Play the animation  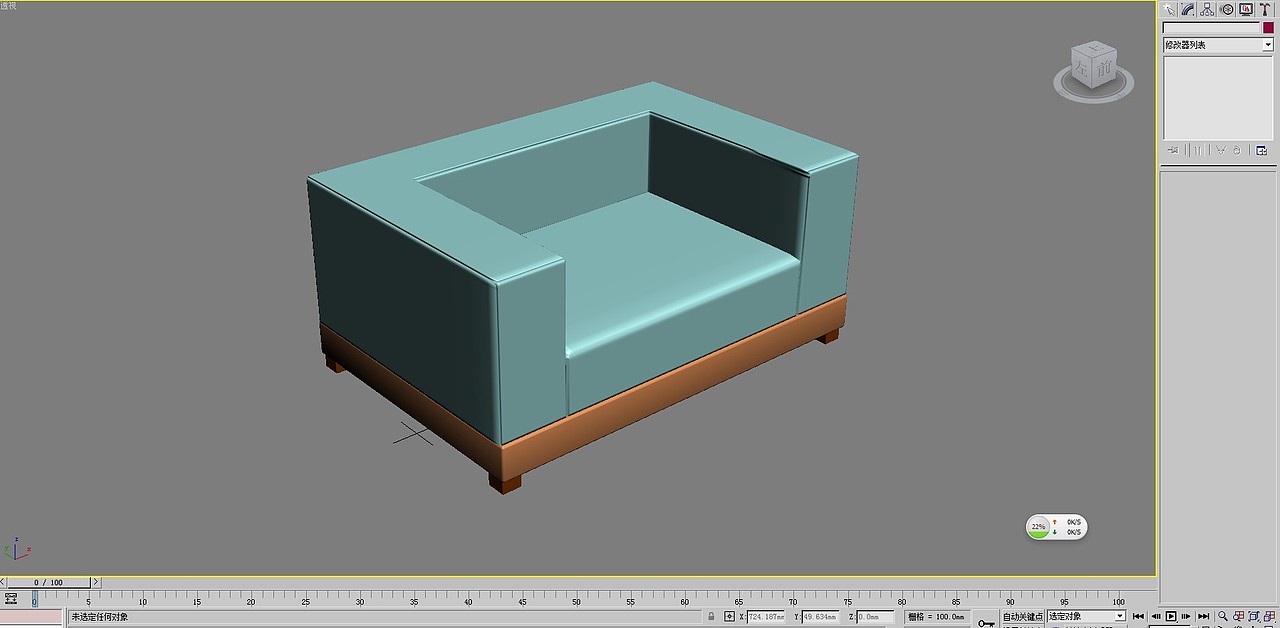[x=1171, y=616]
